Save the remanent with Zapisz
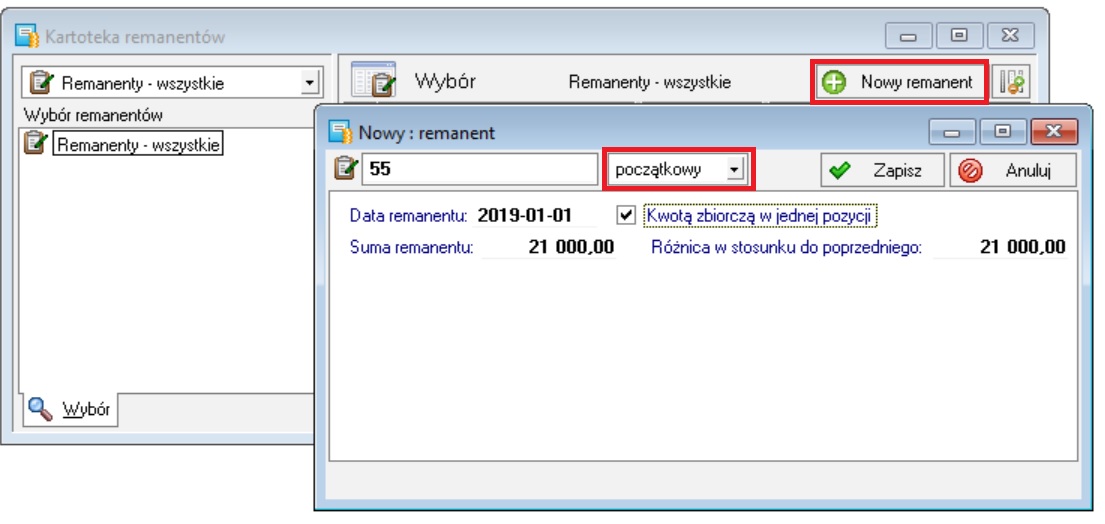 882,170
